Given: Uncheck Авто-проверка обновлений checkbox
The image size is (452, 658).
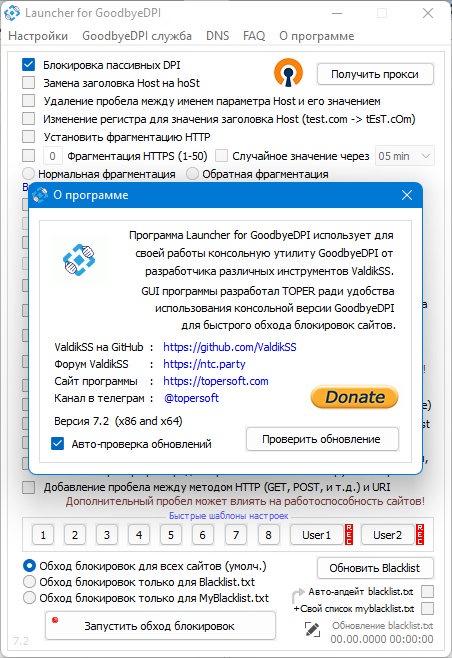Looking at the screenshot, I should (57, 444).
